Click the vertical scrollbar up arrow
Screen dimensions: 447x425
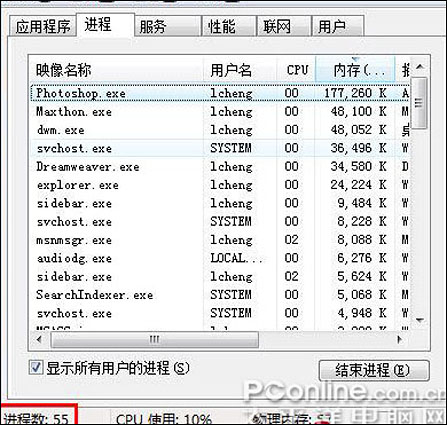[x=420, y=67]
